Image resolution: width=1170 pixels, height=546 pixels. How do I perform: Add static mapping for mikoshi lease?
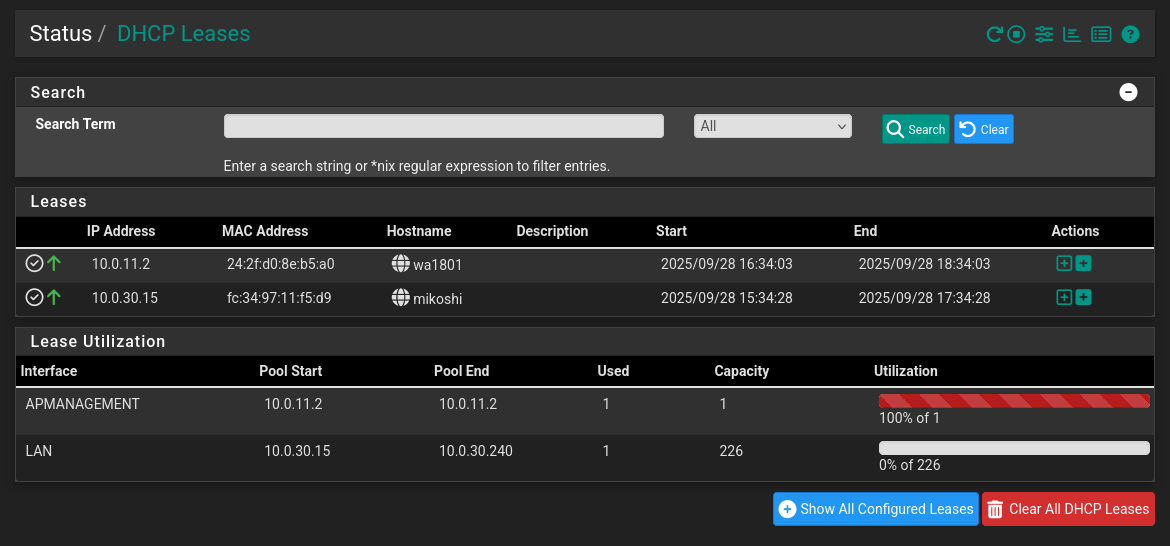pyautogui.click(x=1064, y=297)
